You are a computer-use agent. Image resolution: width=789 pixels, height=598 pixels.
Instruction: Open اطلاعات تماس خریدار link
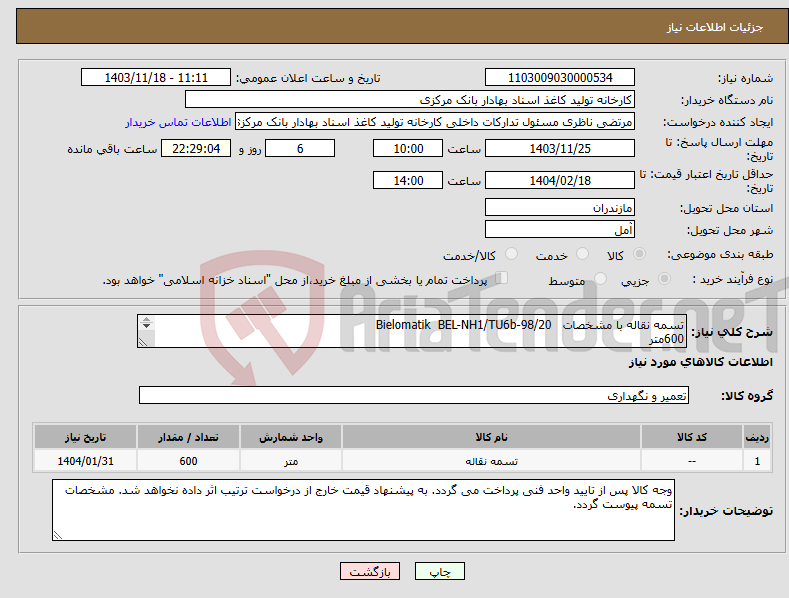[x=178, y=122]
